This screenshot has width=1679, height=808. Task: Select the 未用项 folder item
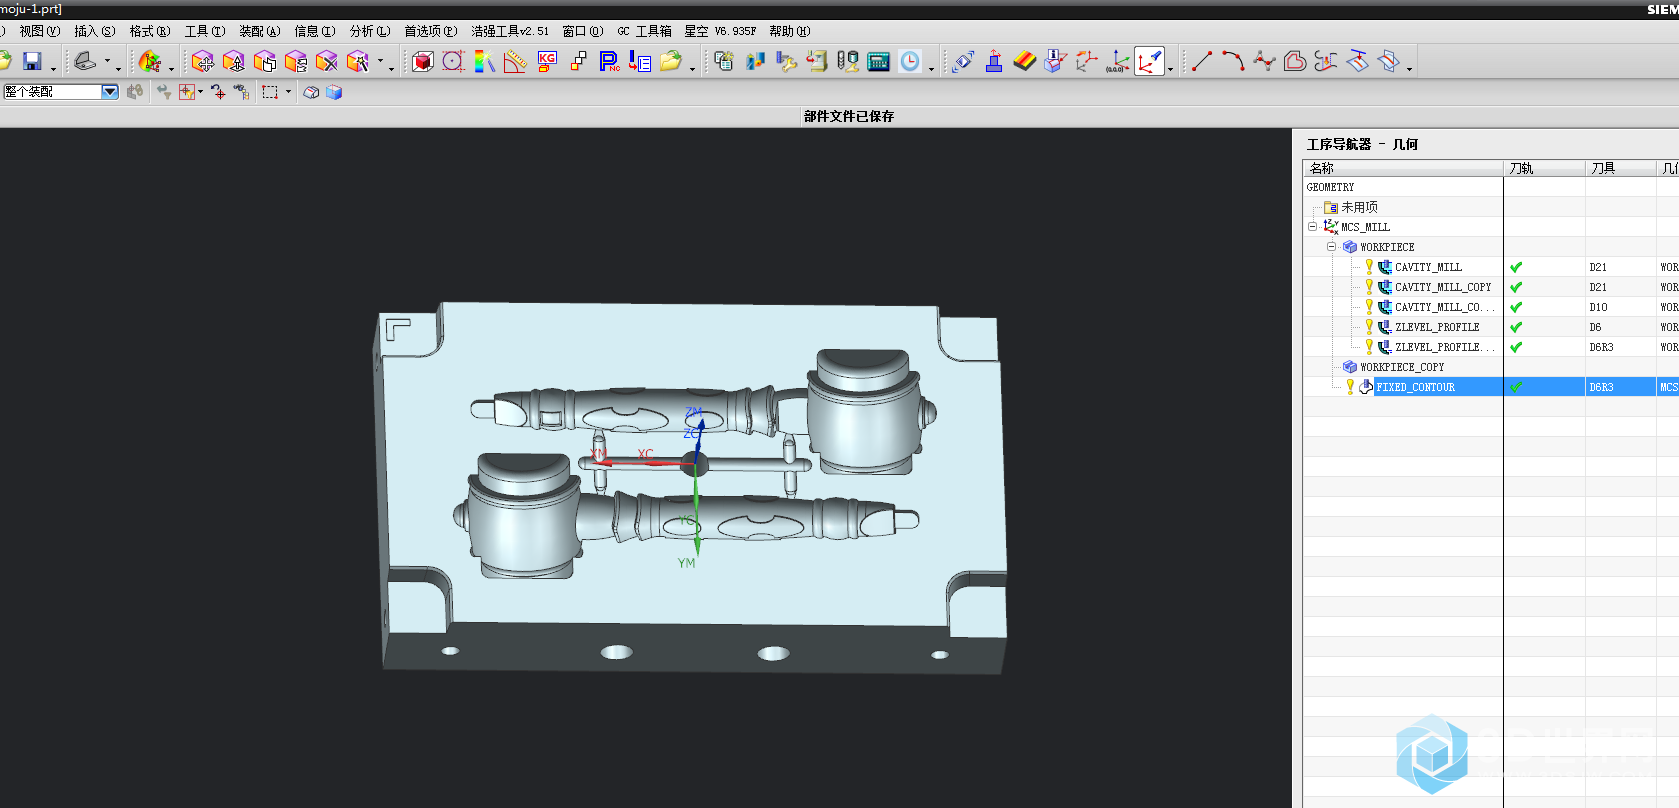[1359, 207]
